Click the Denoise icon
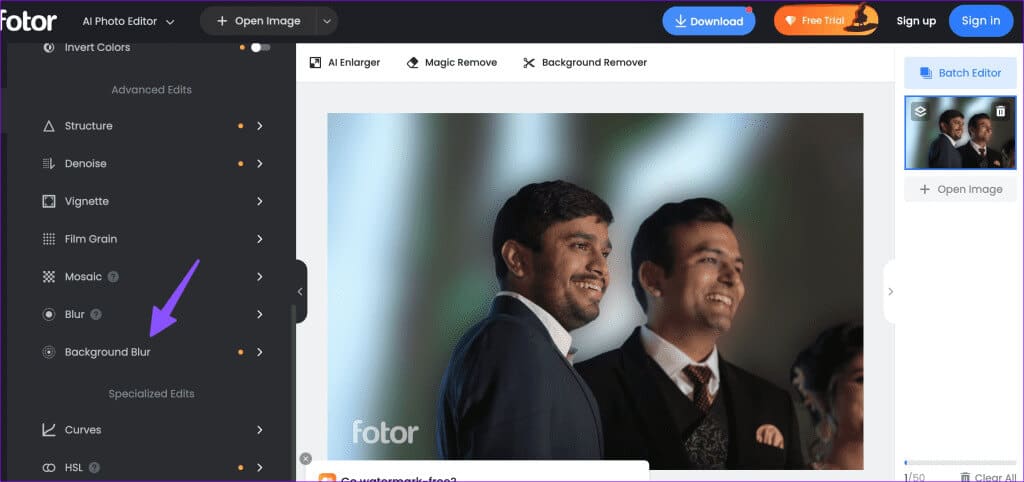 [48, 163]
